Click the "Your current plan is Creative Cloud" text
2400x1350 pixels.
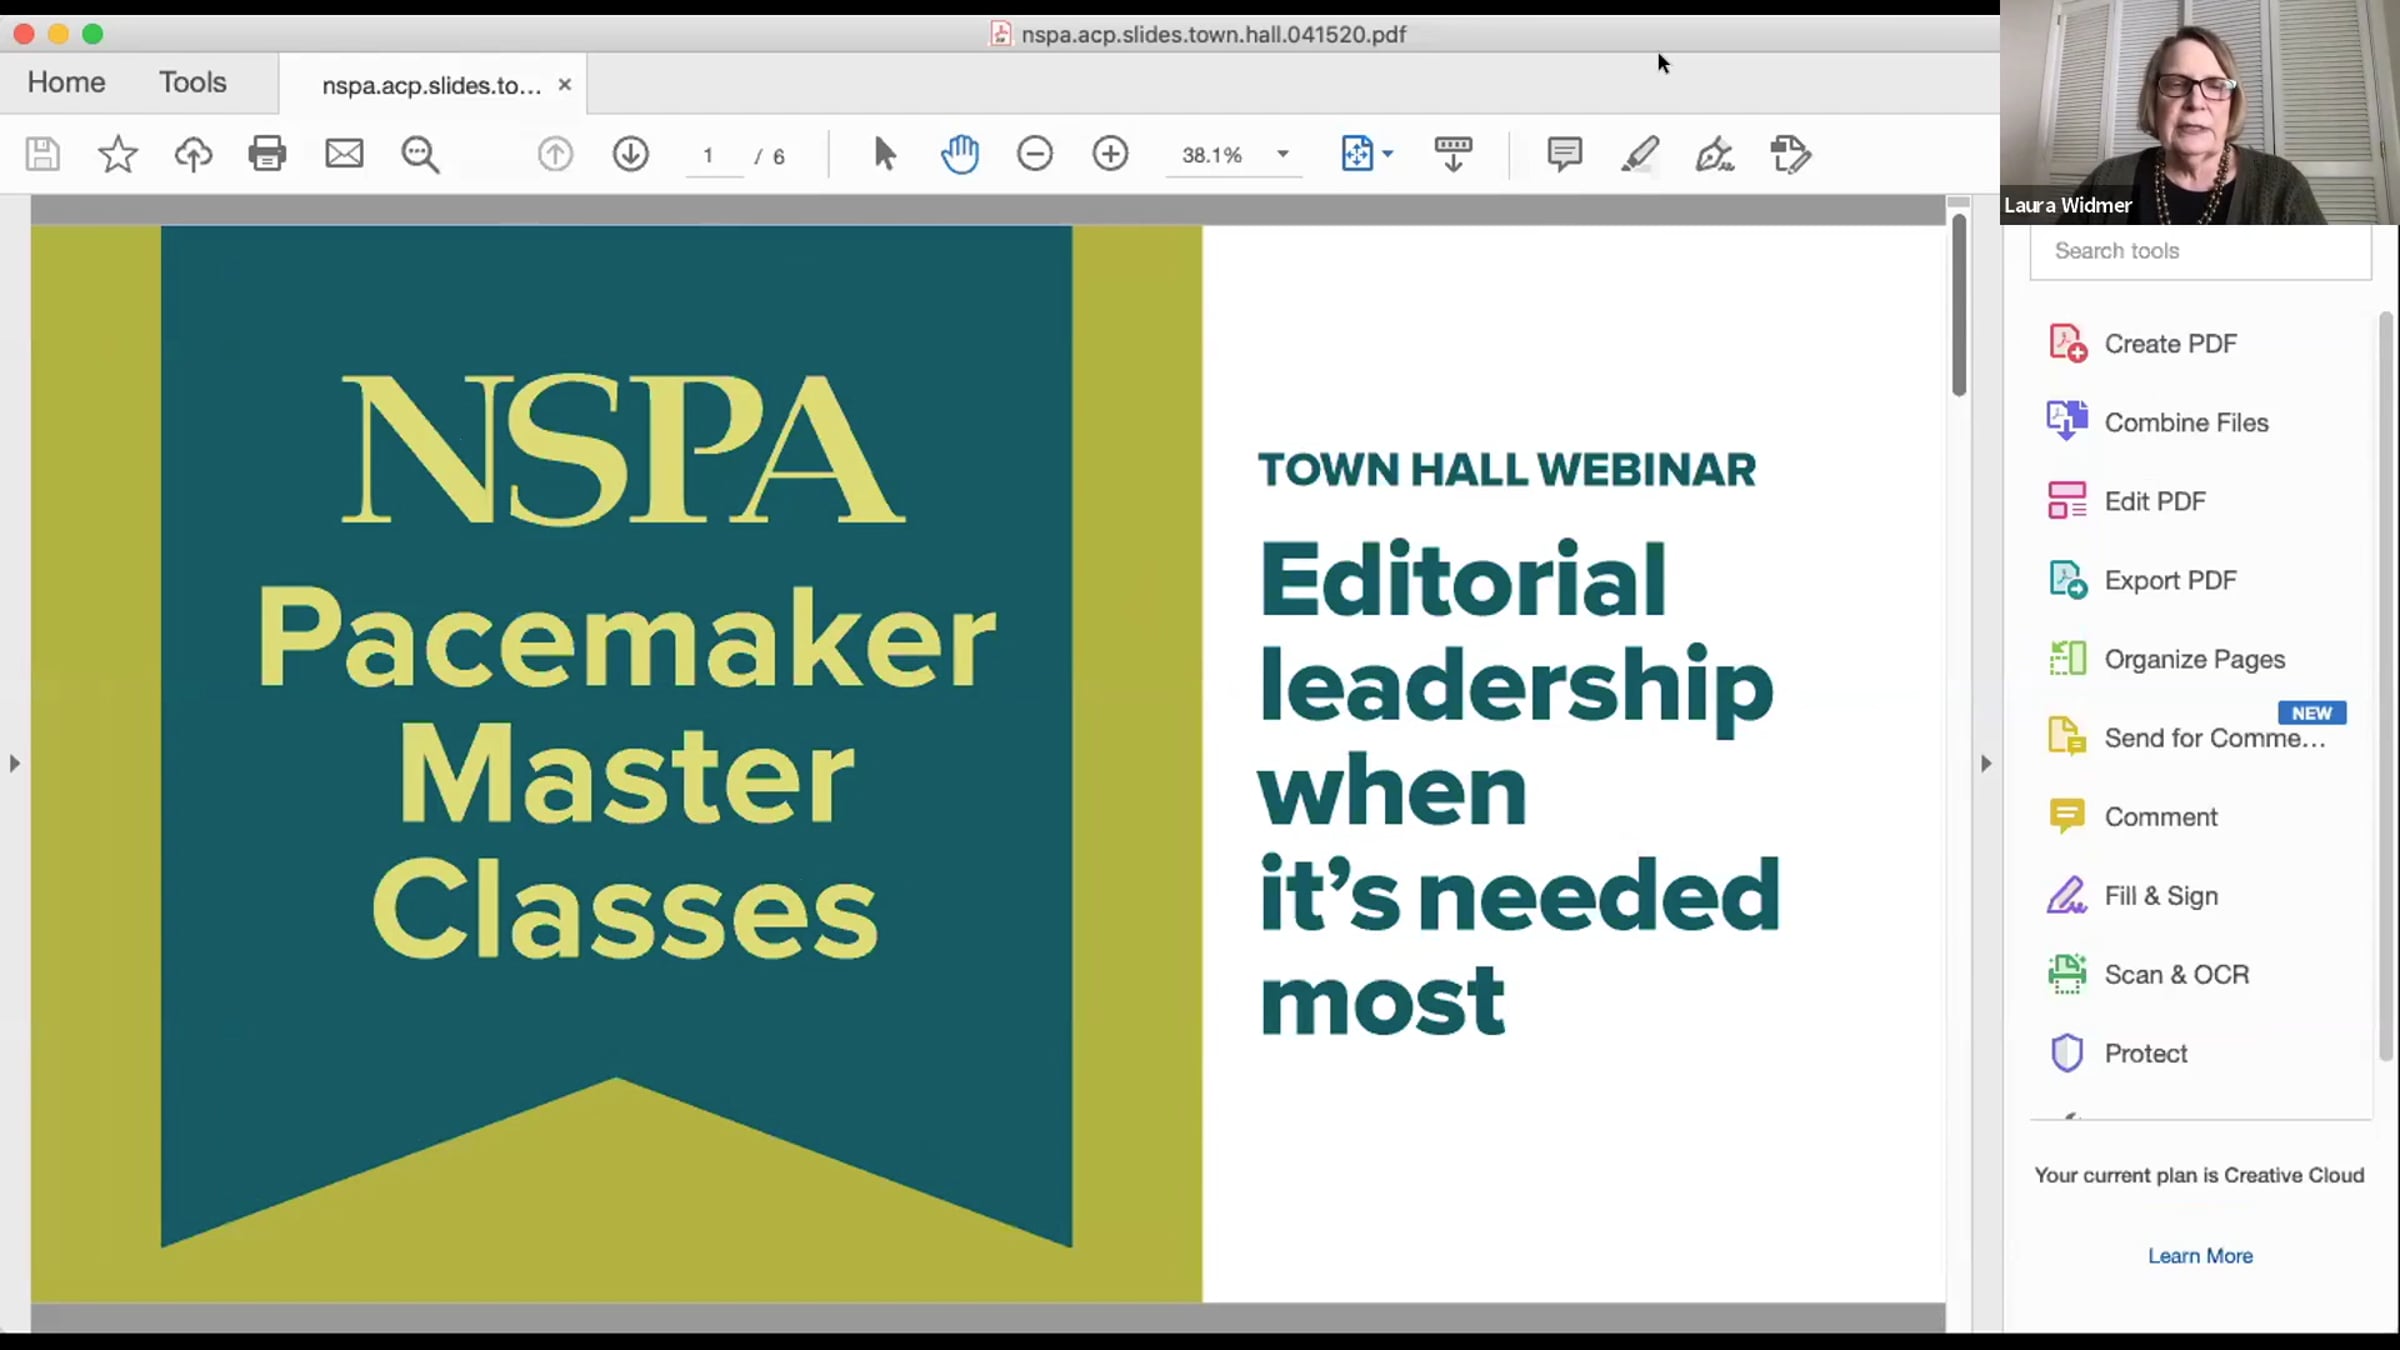click(2199, 1175)
